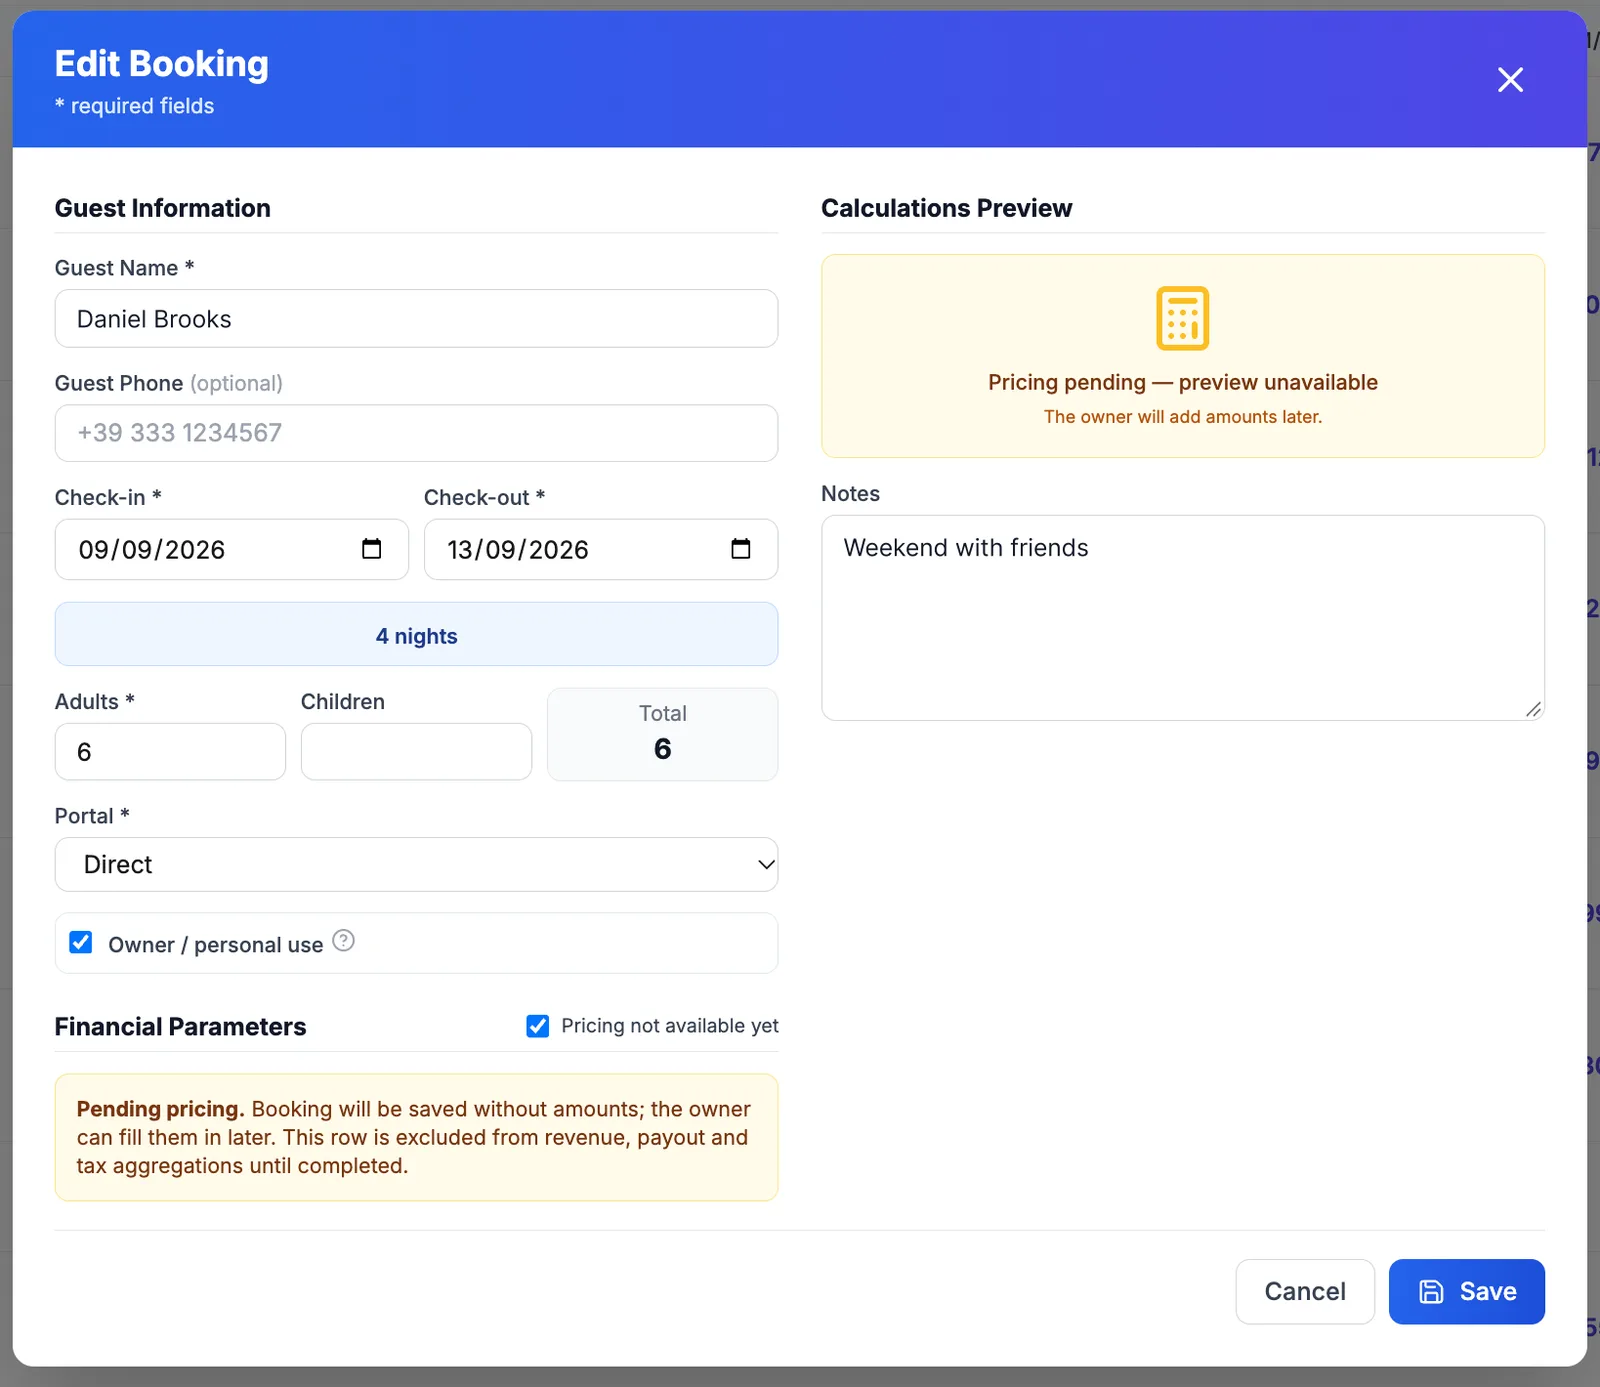Focus the Guest Name field
Viewport: 1600px width, 1387px height.
(416, 319)
